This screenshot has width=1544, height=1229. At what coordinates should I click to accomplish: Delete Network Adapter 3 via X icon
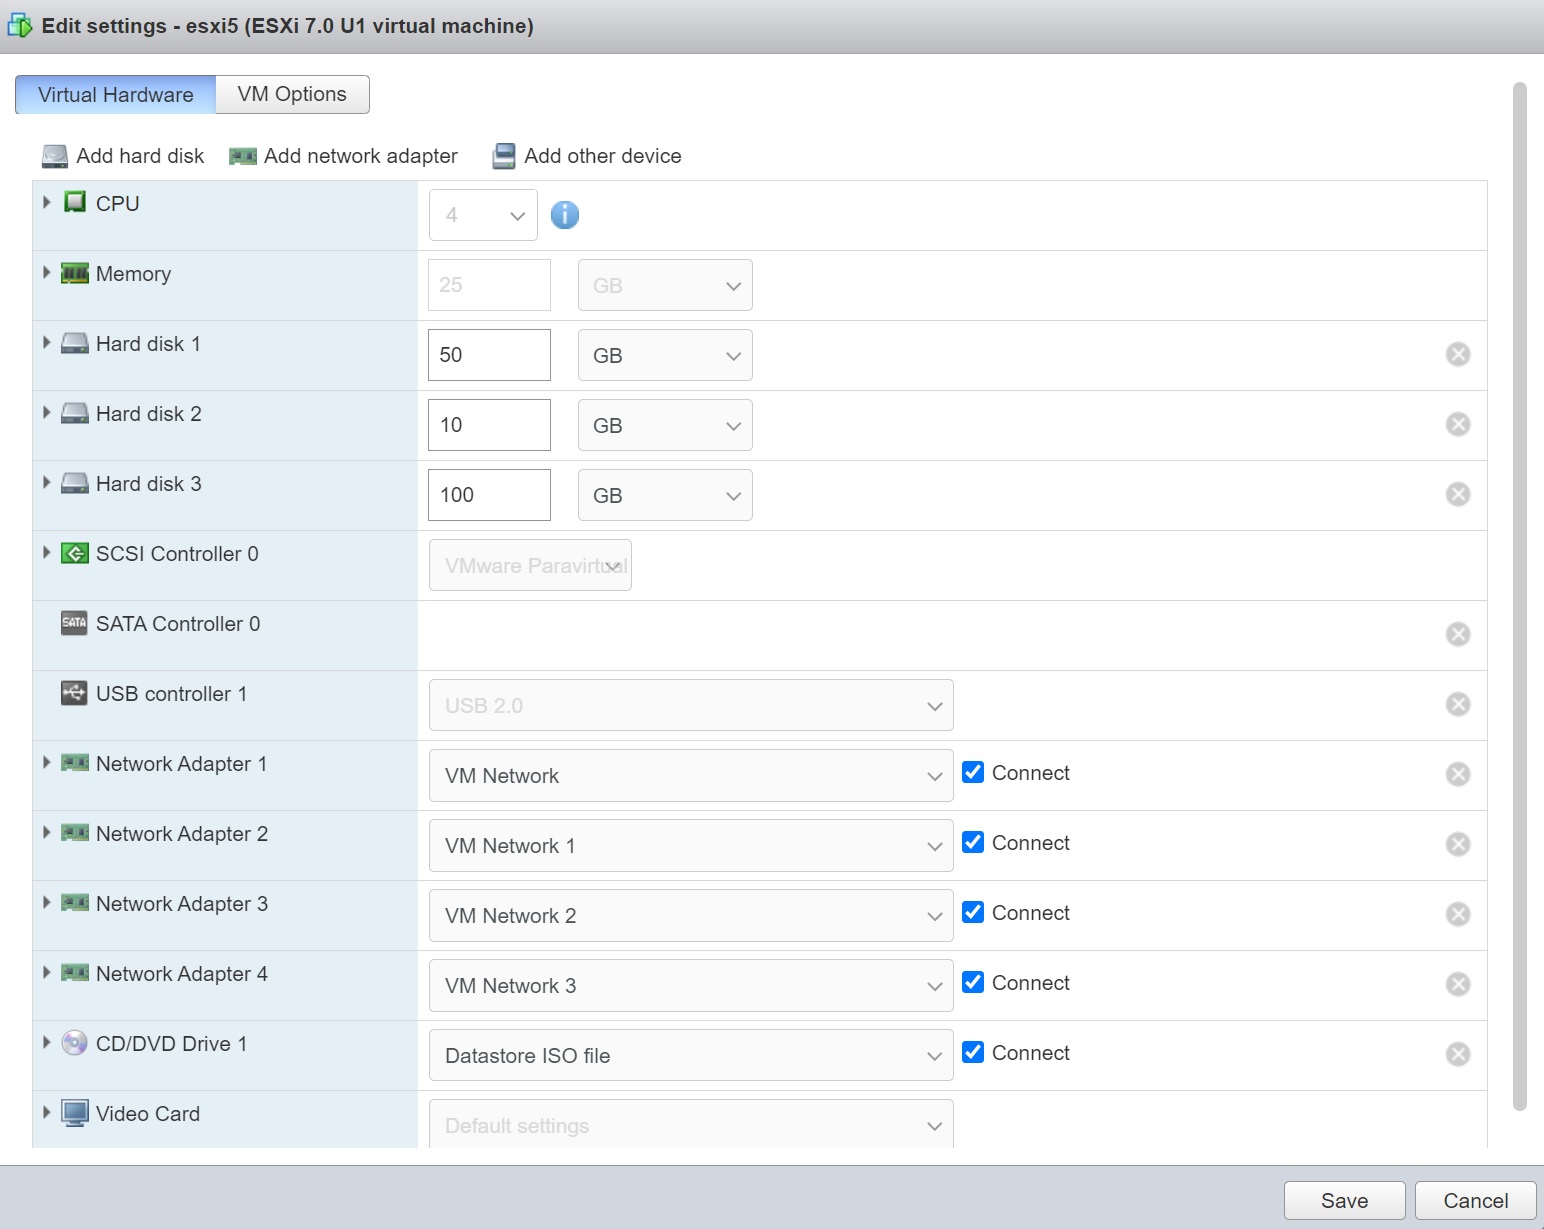(1458, 914)
